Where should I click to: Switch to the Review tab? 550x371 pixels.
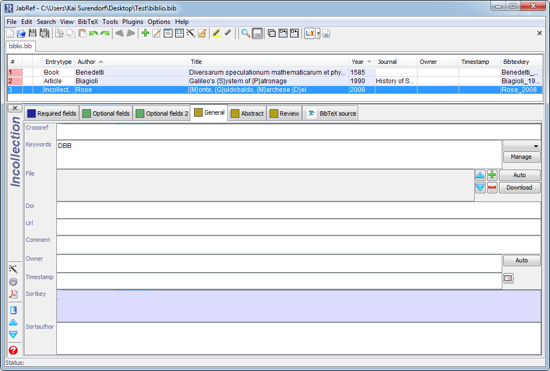pyautogui.click(x=284, y=113)
